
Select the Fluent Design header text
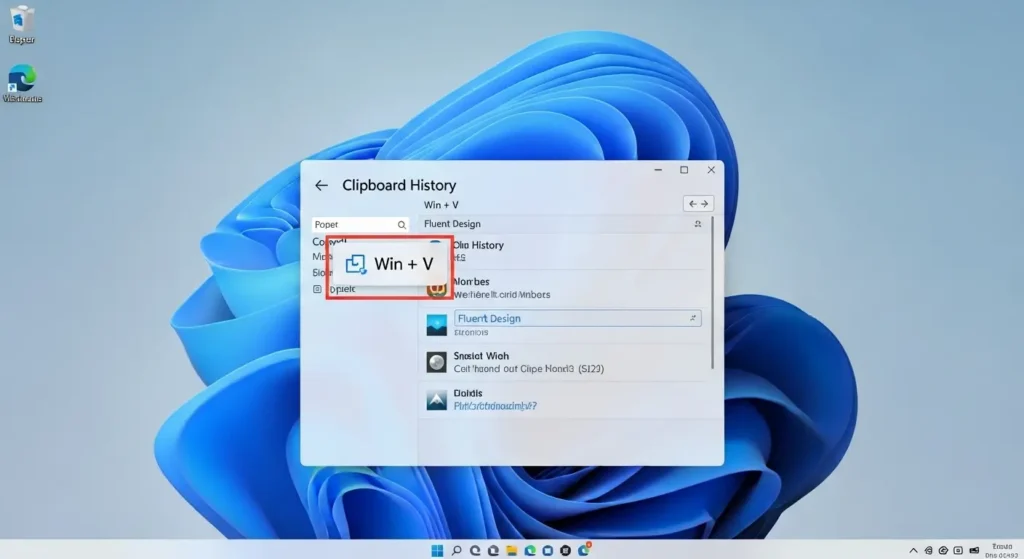452,224
